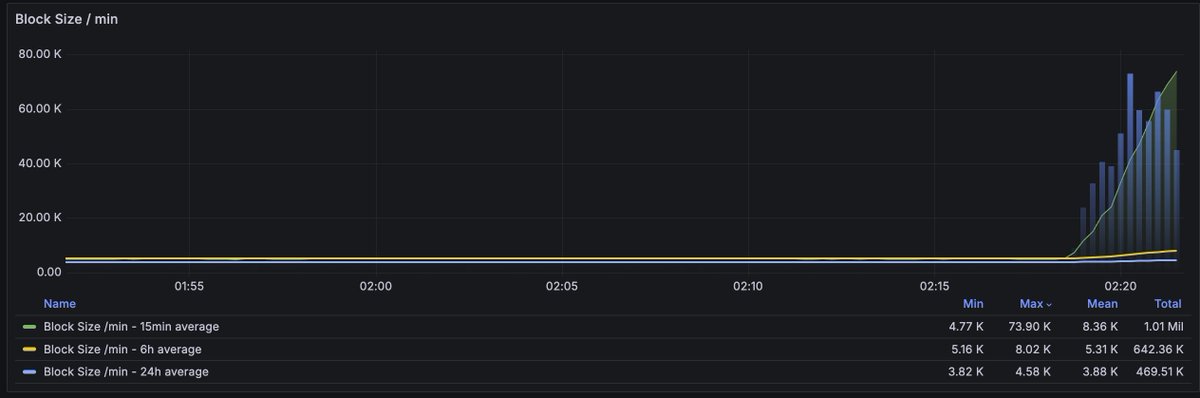1200x398 pixels.
Task: Click the 73.90 K max value
Action: 1029,326
